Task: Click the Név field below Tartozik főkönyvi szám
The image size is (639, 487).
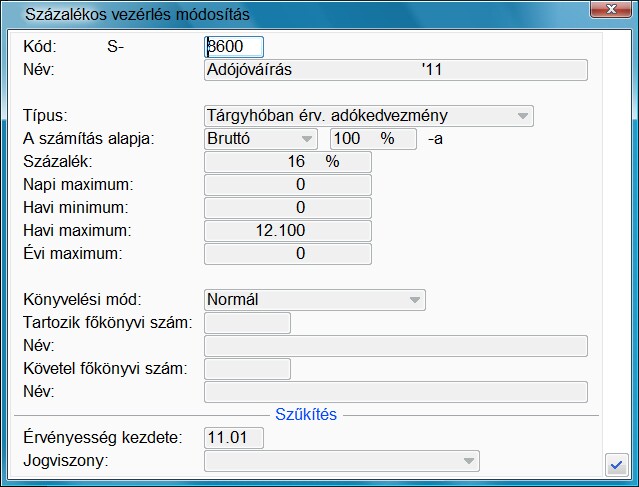Action: click(396, 346)
